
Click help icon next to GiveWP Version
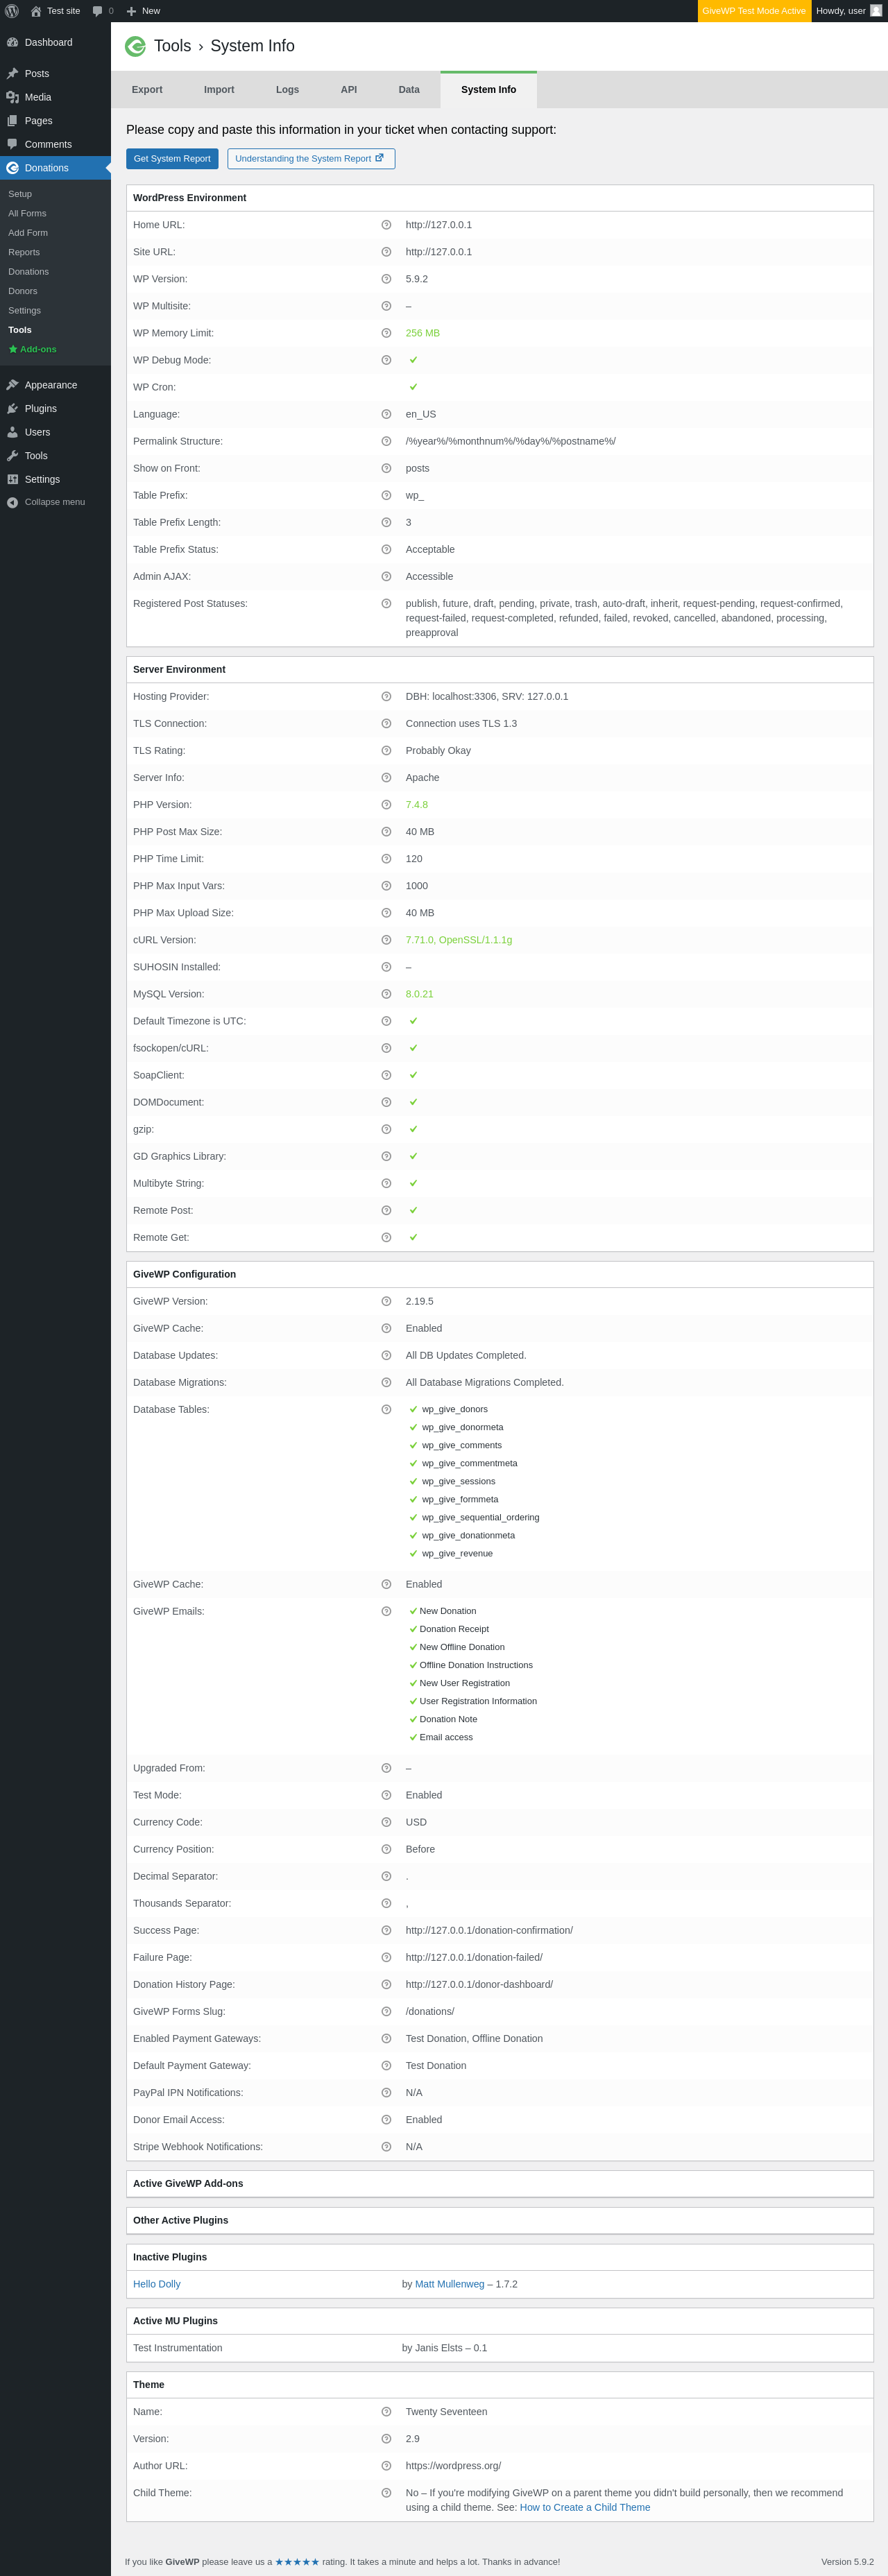(386, 1301)
